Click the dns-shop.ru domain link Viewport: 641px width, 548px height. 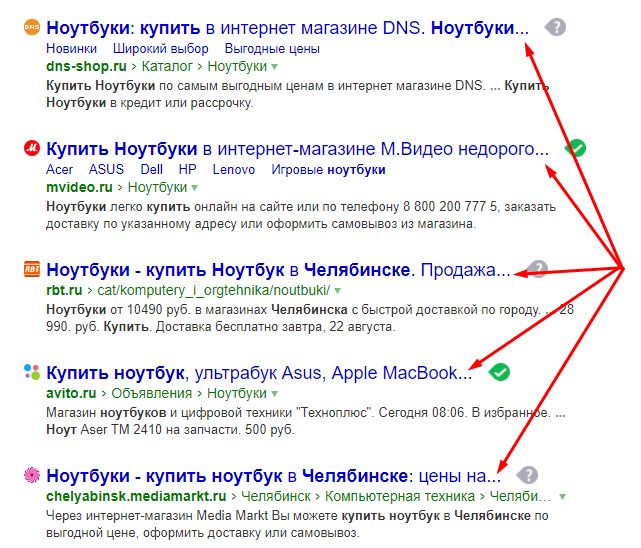pyautogui.click(x=86, y=66)
